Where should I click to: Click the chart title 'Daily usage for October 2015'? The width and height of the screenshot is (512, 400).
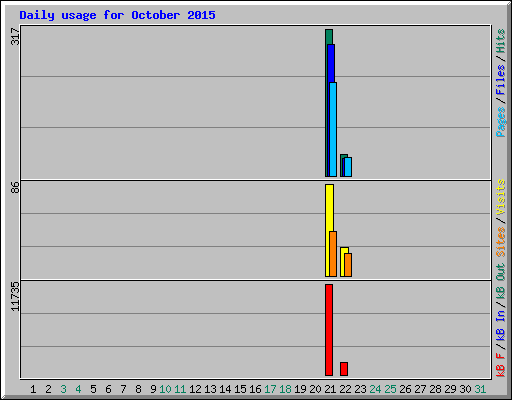117,15
